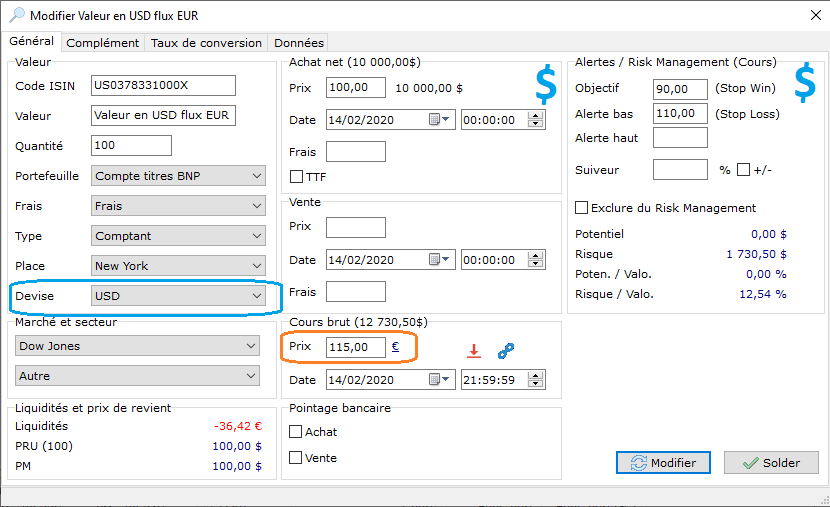Click the Alerte bas input field

pos(680,113)
